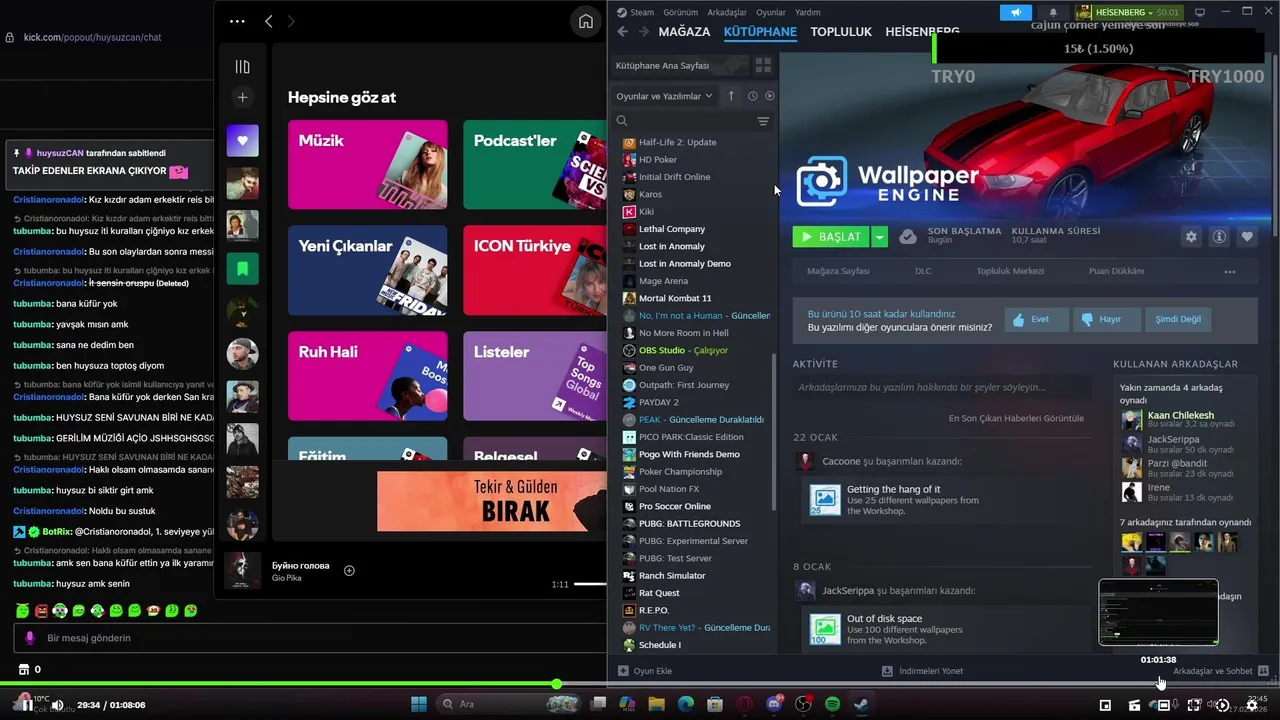1280x720 pixels.
Task: Open Arkadaşlar ve Sohbet
Action: coord(1220,671)
